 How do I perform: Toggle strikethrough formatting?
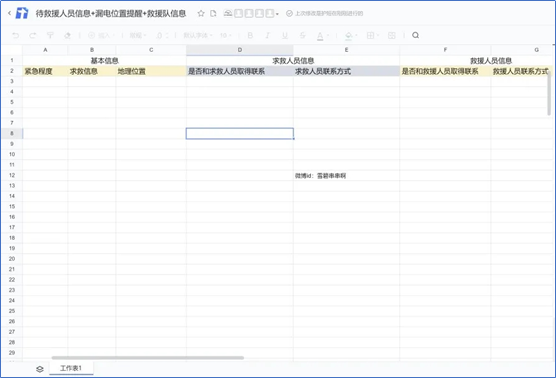click(x=302, y=35)
